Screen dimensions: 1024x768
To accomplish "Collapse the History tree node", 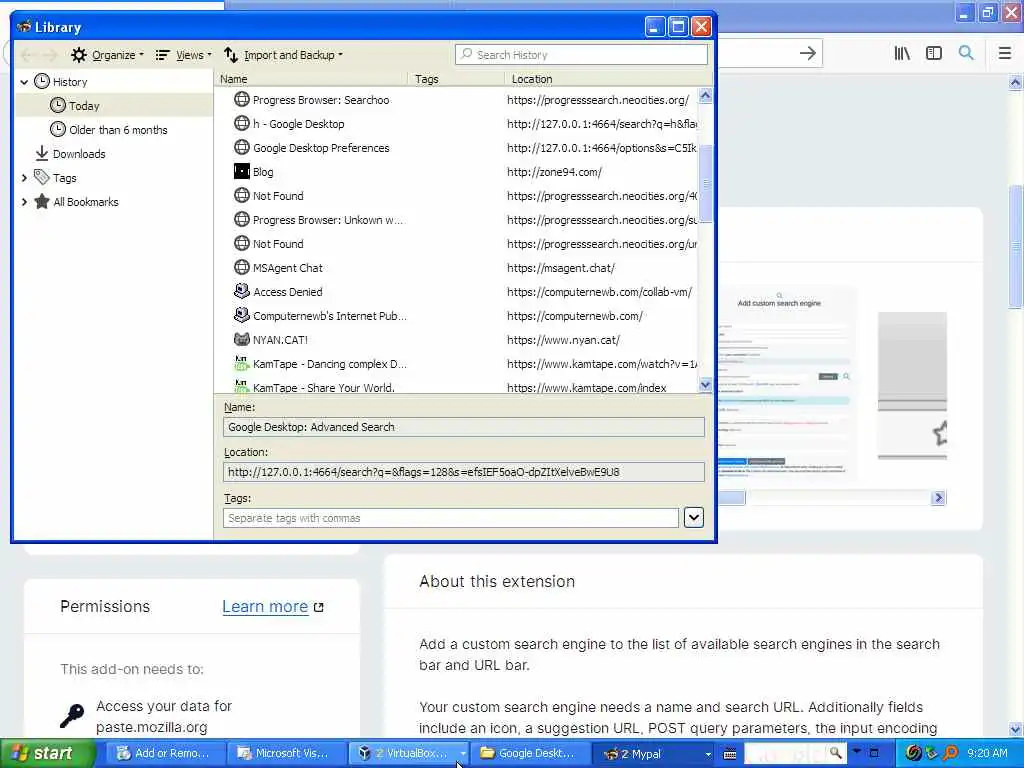I will (24, 82).
